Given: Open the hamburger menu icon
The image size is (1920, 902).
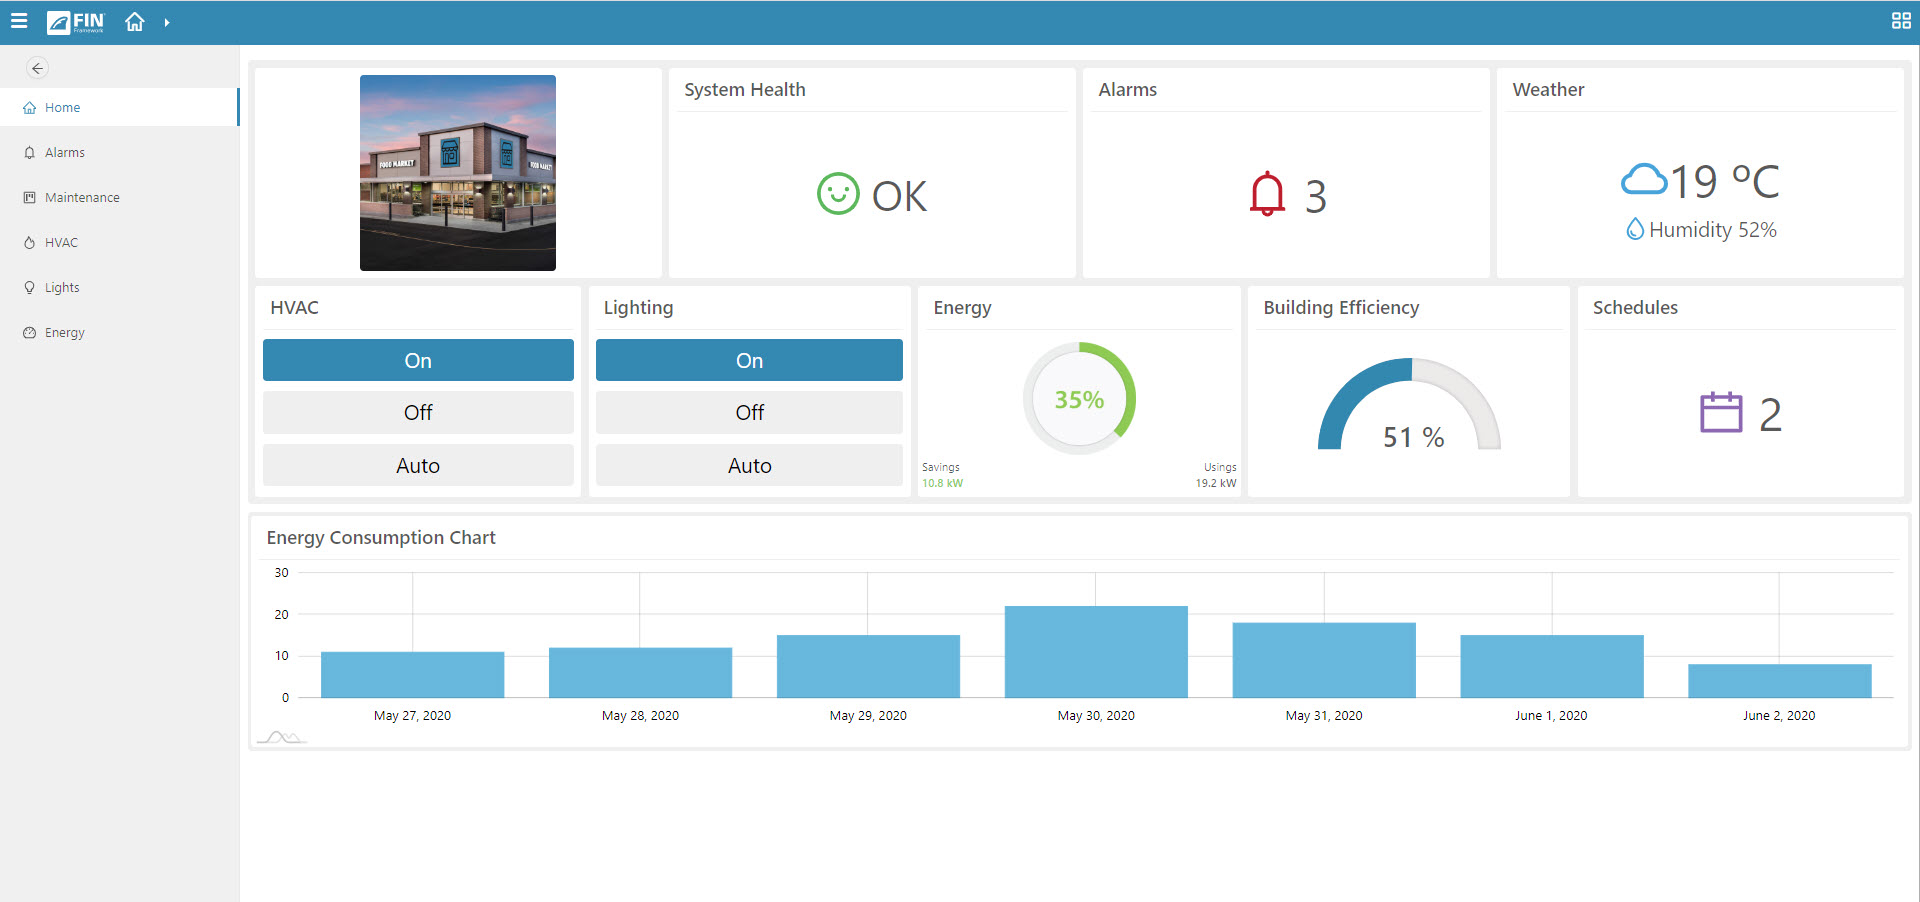Looking at the screenshot, I should click(19, 21).
